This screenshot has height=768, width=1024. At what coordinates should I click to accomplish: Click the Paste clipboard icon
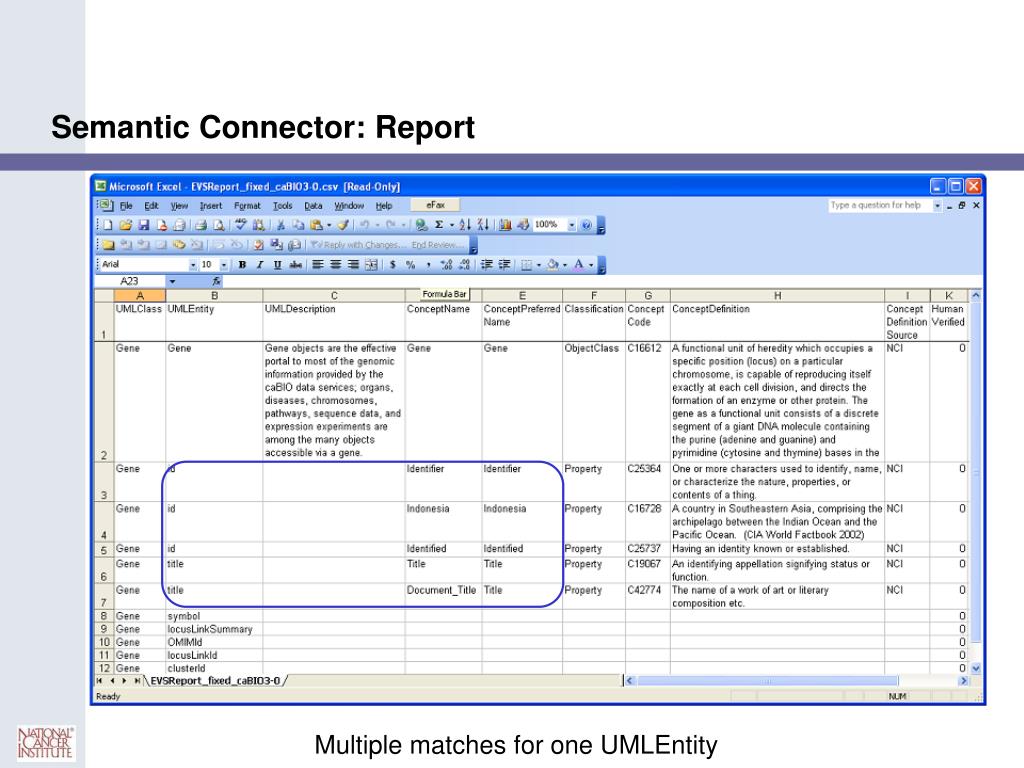pos(316,225)
